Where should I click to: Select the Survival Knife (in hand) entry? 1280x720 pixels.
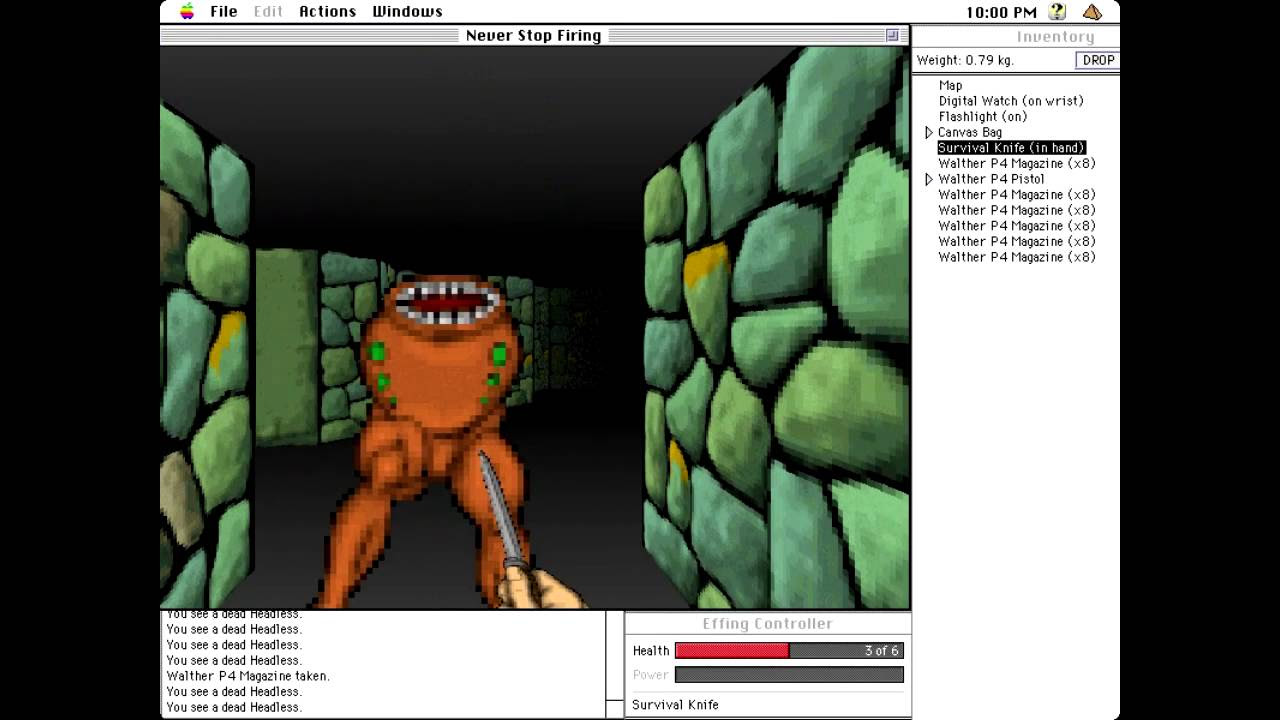coord(1011,148)
